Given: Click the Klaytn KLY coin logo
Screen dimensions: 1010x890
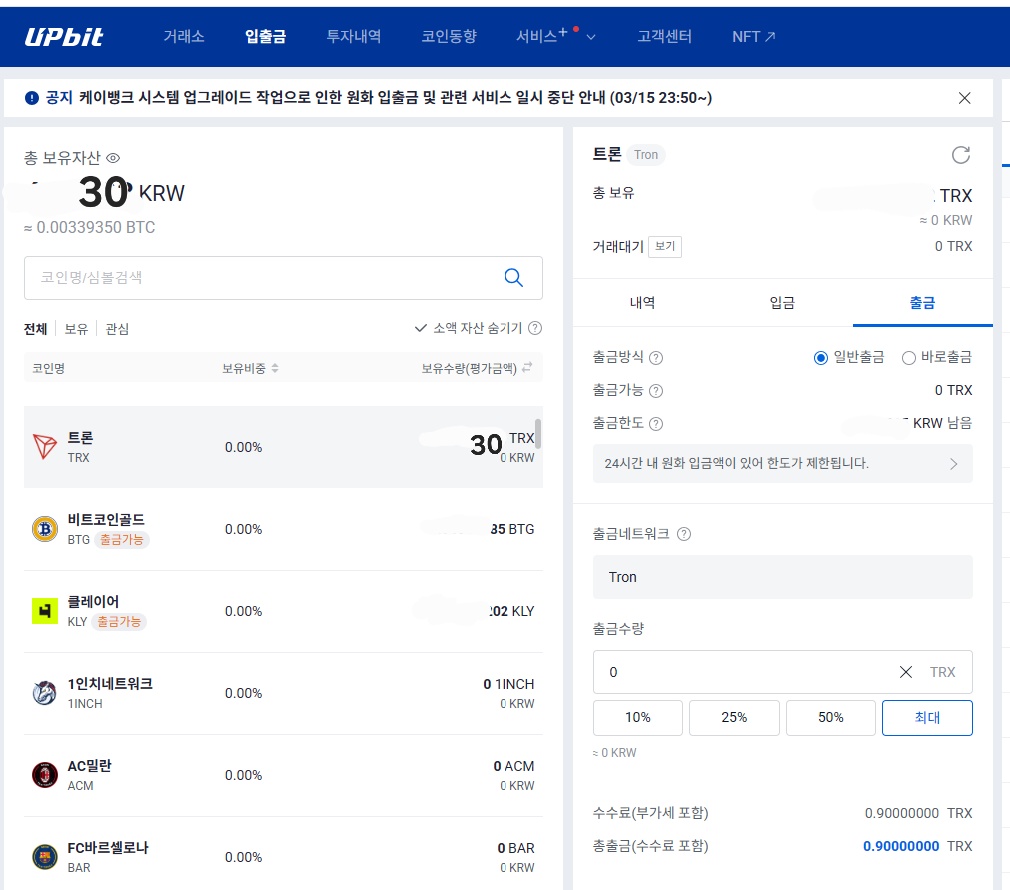Looking at the screenshot, I should (x=44, y=611).
